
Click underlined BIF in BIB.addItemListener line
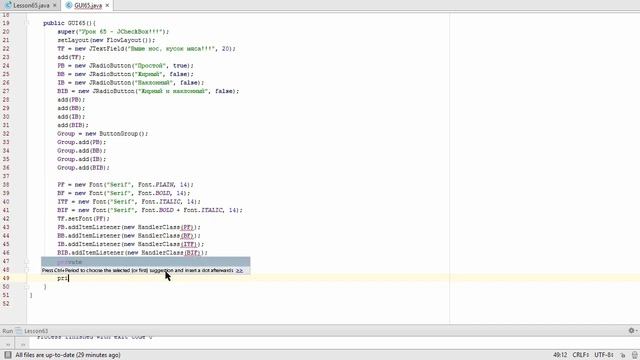pos(192,253)
